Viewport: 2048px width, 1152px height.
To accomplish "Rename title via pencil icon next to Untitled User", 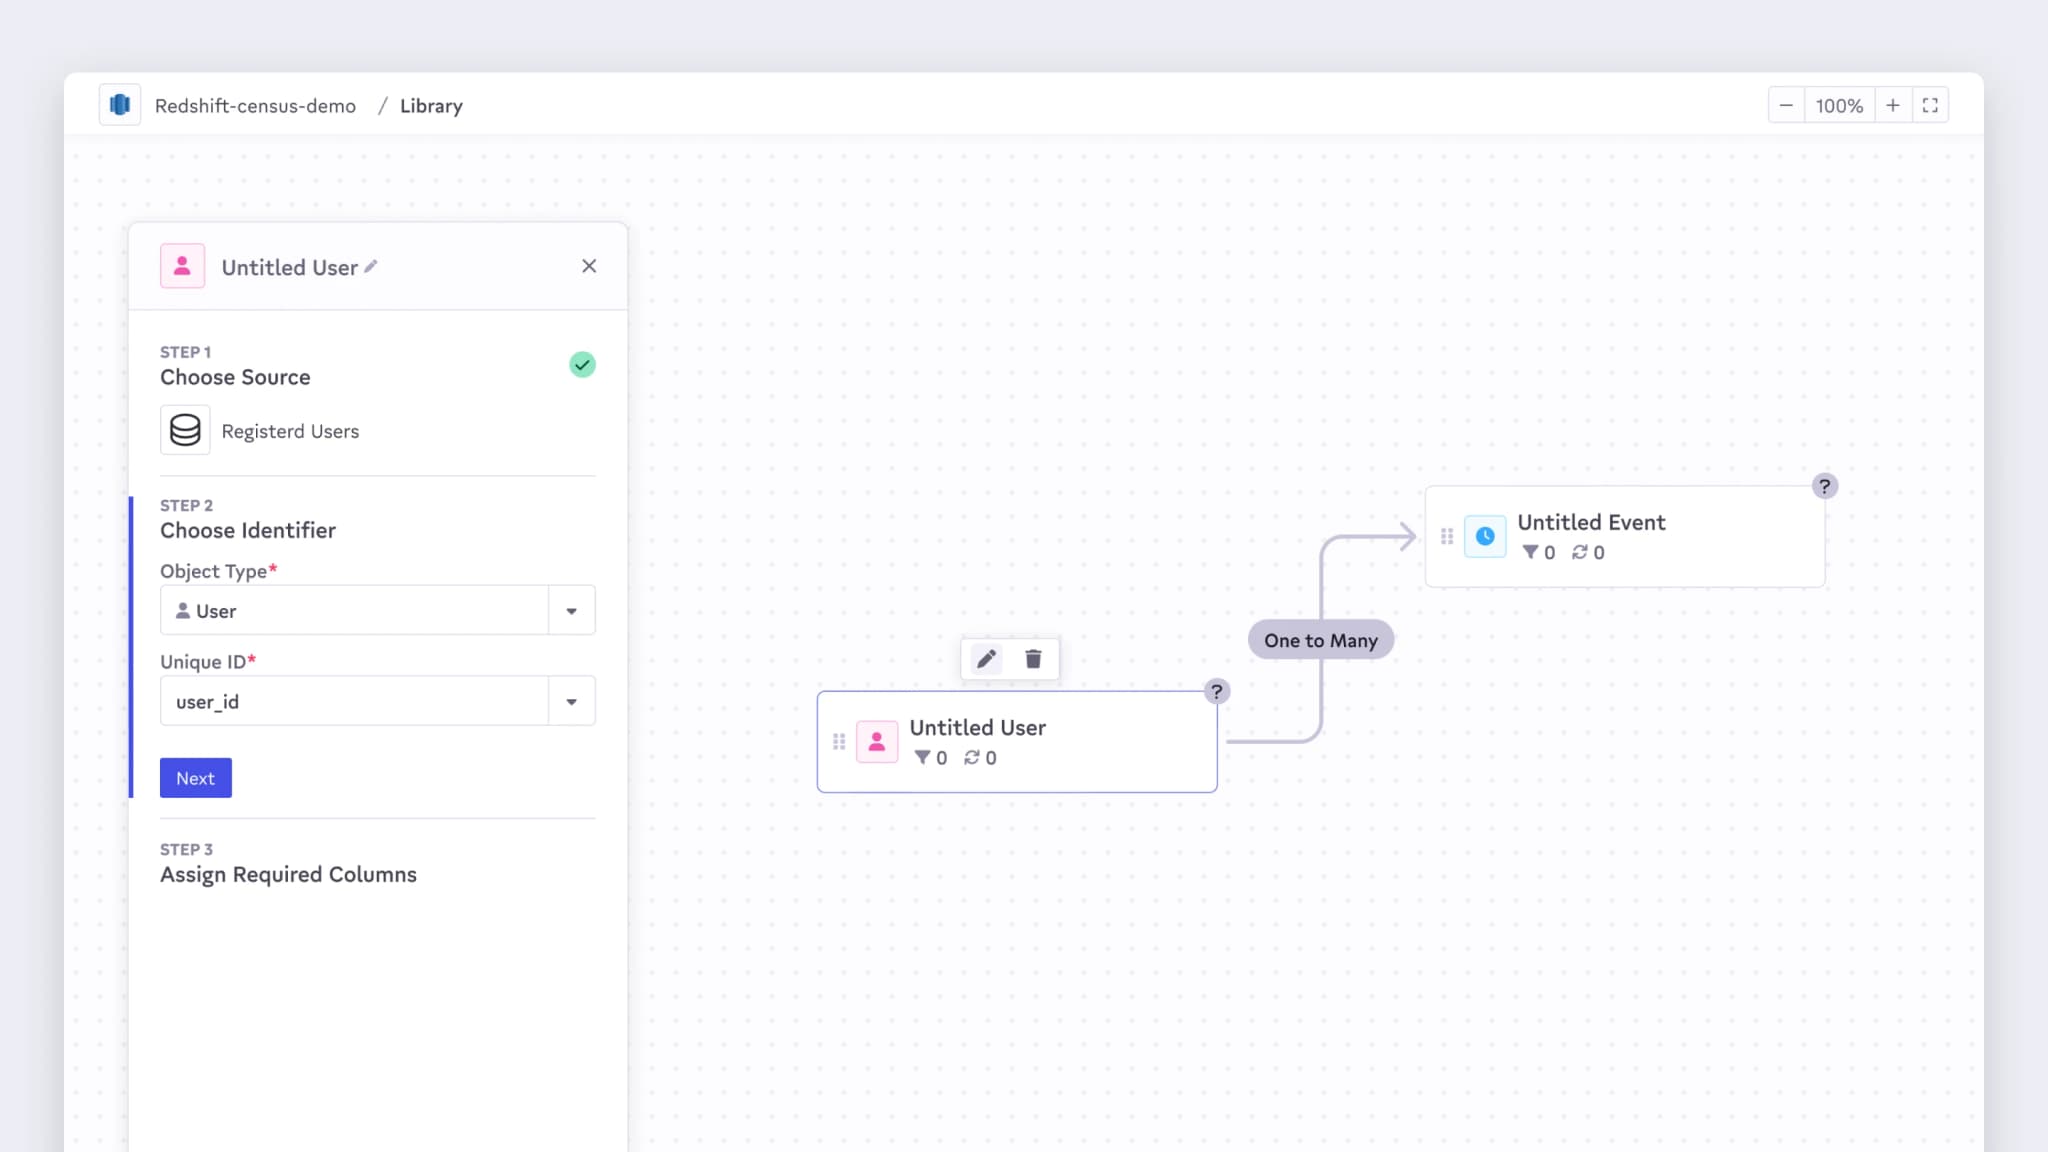I will (x=371, y=266).
